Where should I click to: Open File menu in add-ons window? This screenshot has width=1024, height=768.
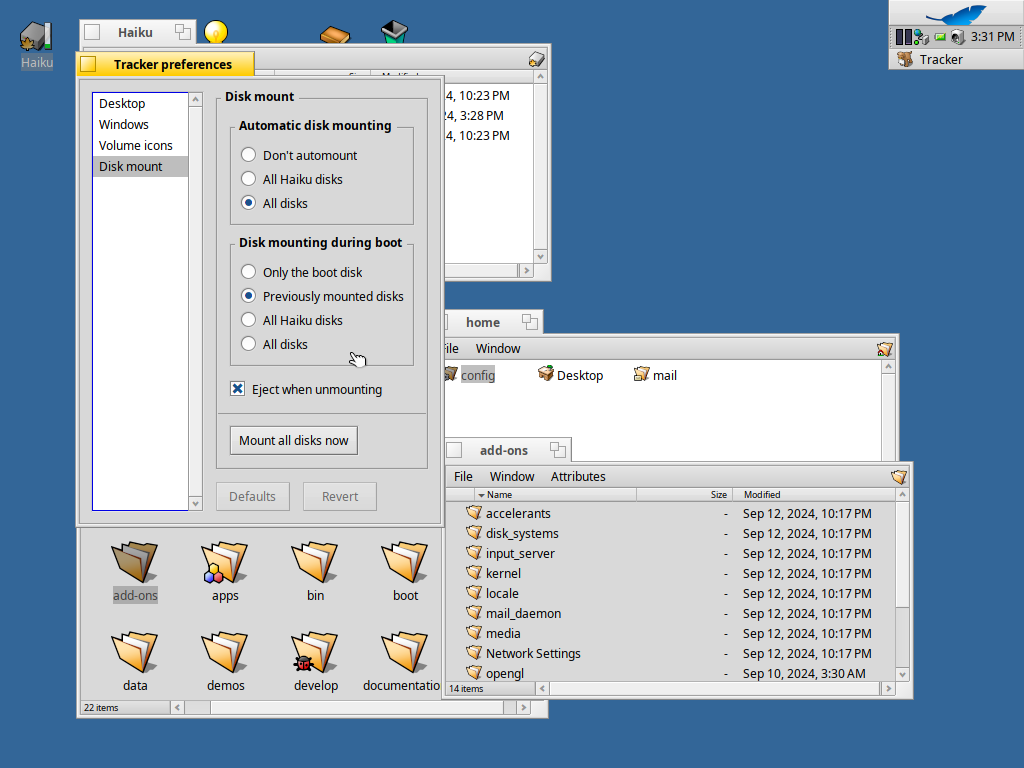pos(463,477)
